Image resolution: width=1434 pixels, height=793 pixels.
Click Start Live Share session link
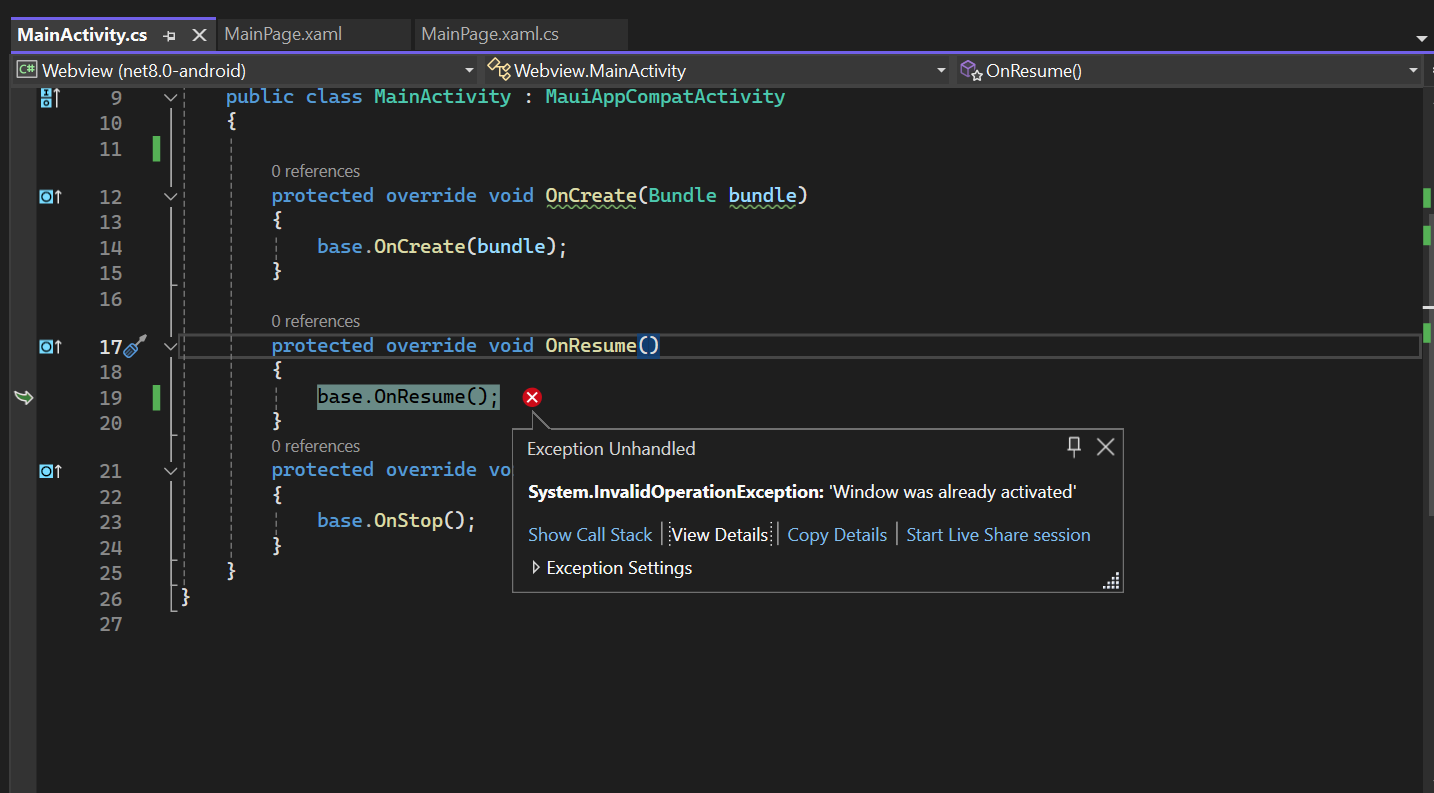(998, 535)
